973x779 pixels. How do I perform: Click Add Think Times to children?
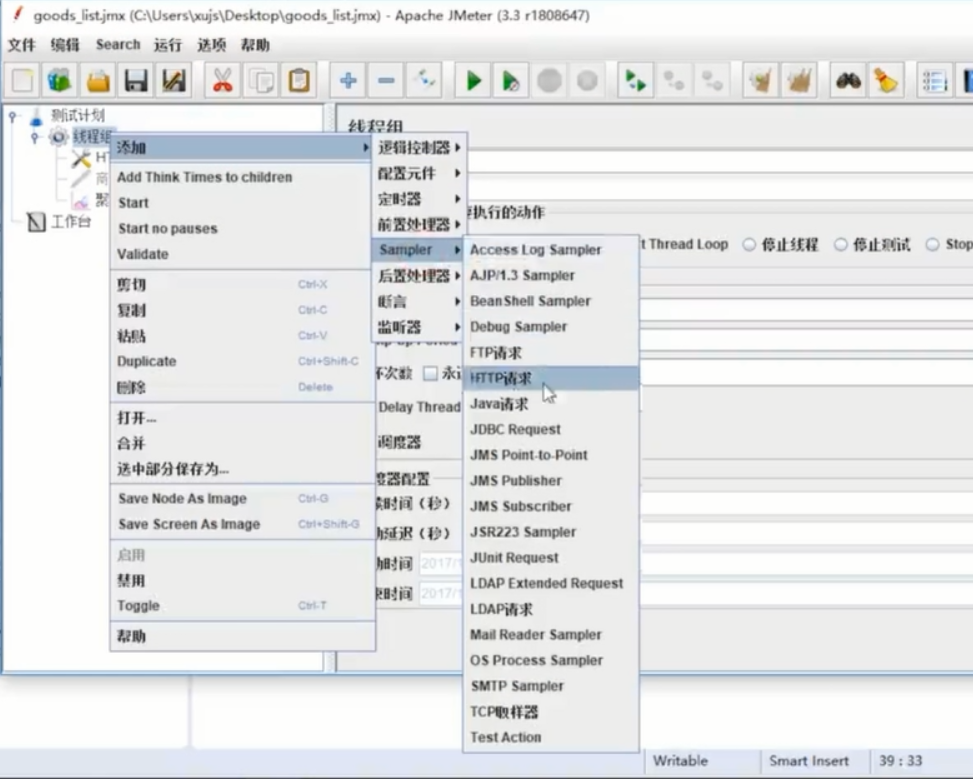205,177
